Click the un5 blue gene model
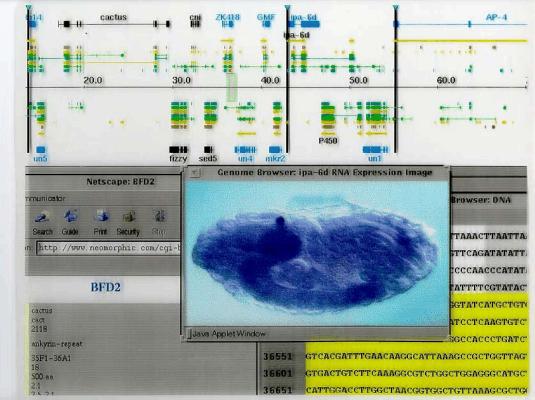535x400 pixels. pos(41,149)
